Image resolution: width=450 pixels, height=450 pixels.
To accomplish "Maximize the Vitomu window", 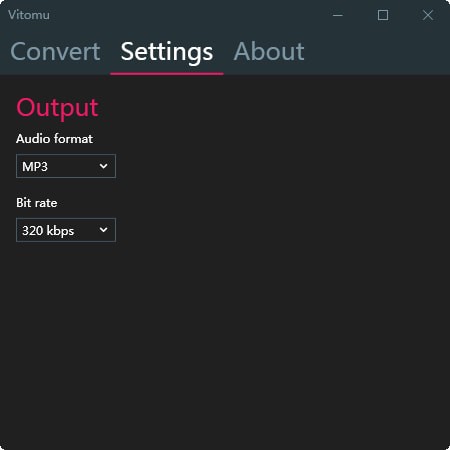I will click(383, 15).
